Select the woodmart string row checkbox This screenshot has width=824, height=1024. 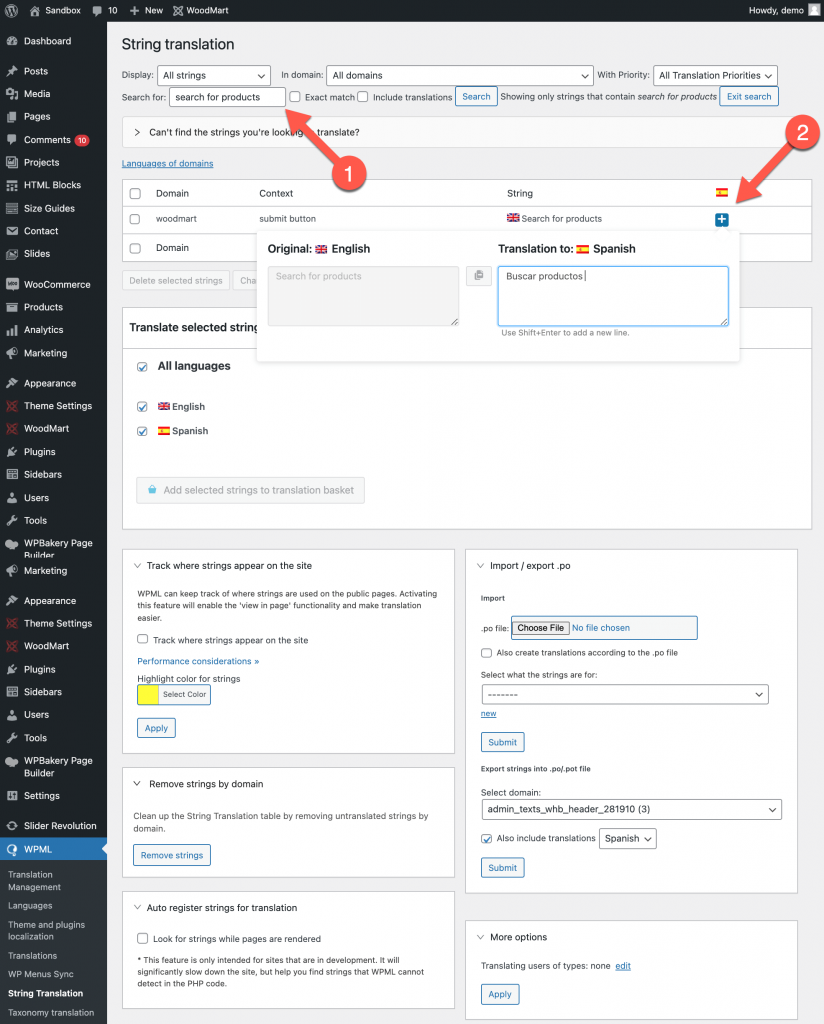[x=135, y=219]
